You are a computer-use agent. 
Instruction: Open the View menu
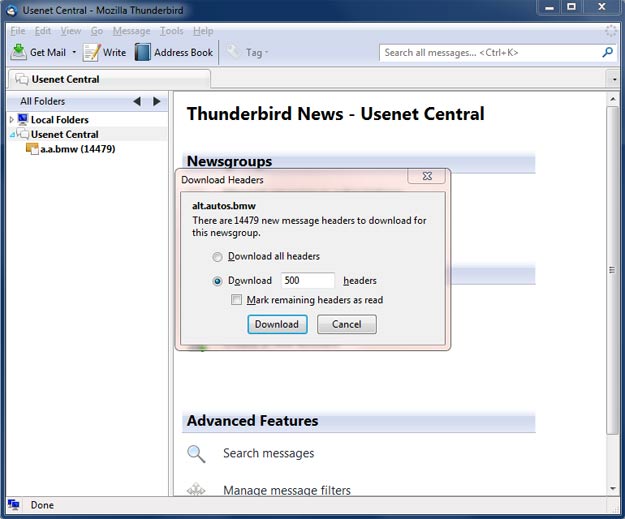point(71,31)
